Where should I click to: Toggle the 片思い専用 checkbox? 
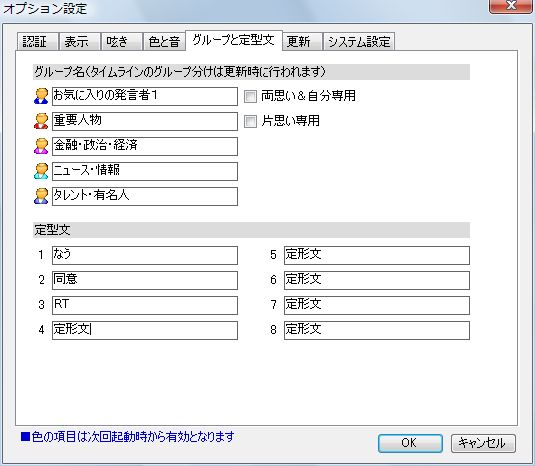250,121
